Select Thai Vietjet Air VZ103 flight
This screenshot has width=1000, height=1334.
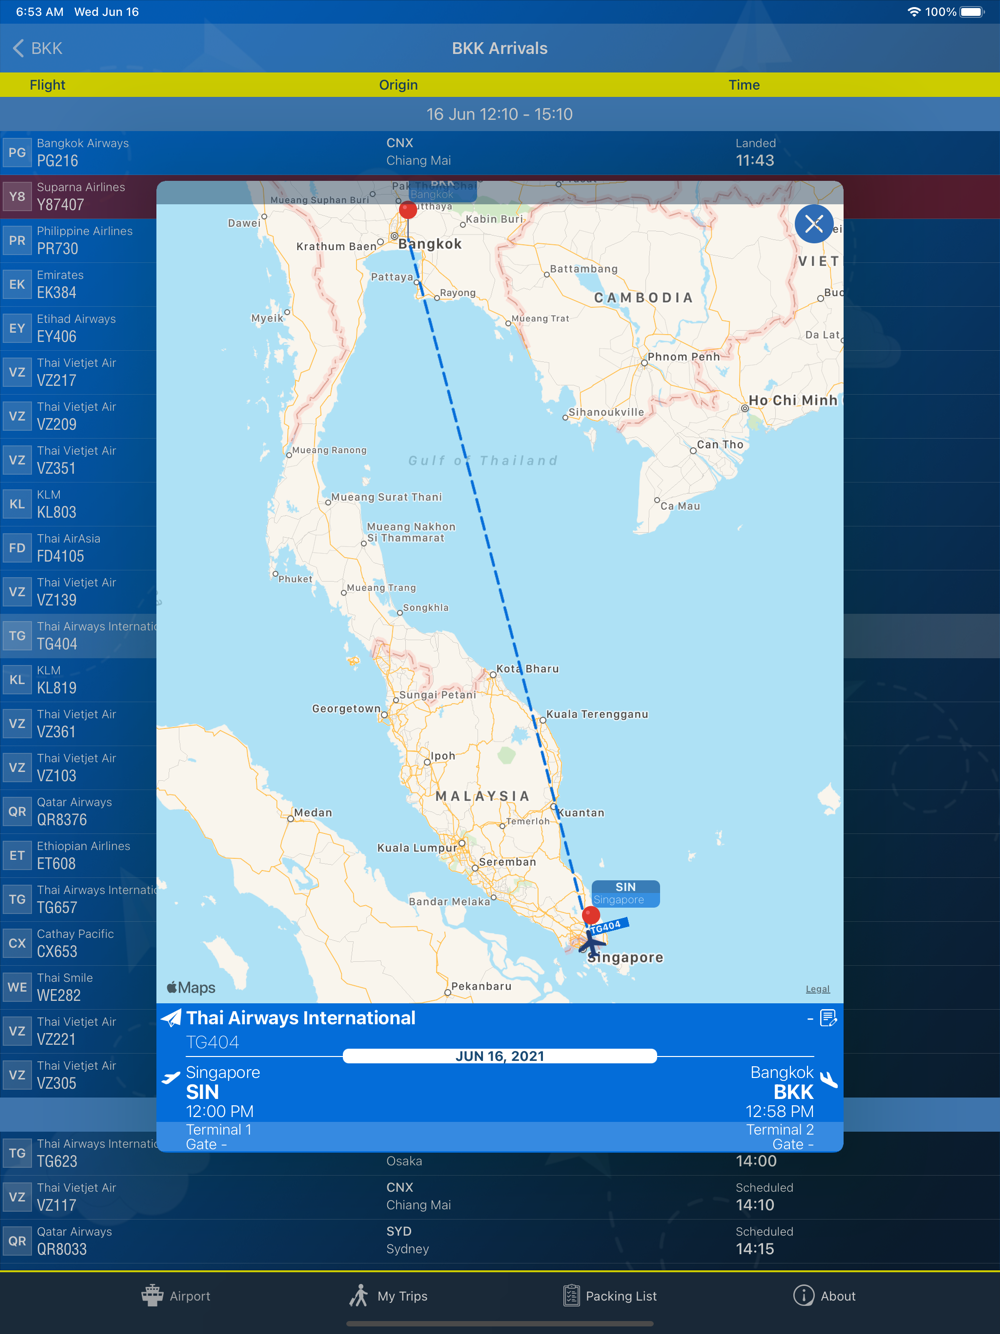(78, 769)
